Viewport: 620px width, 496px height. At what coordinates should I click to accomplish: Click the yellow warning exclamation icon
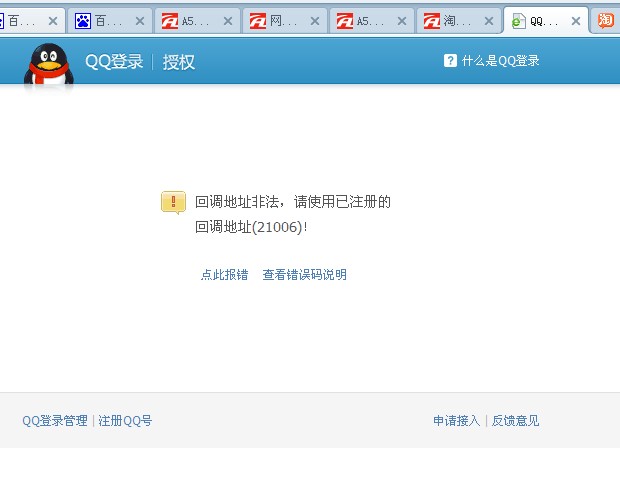pos(173,202)
